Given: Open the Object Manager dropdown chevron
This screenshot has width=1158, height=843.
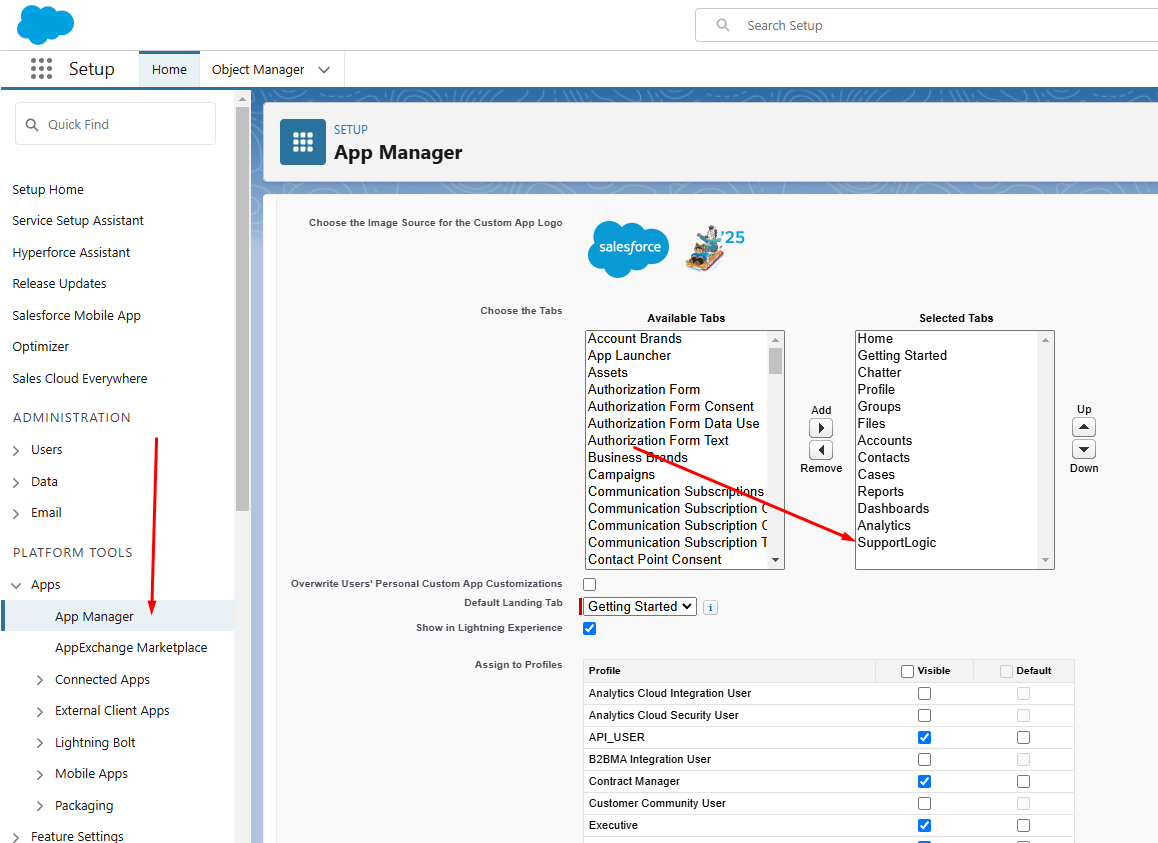Looking at the screenshot, I should [323, 69].
